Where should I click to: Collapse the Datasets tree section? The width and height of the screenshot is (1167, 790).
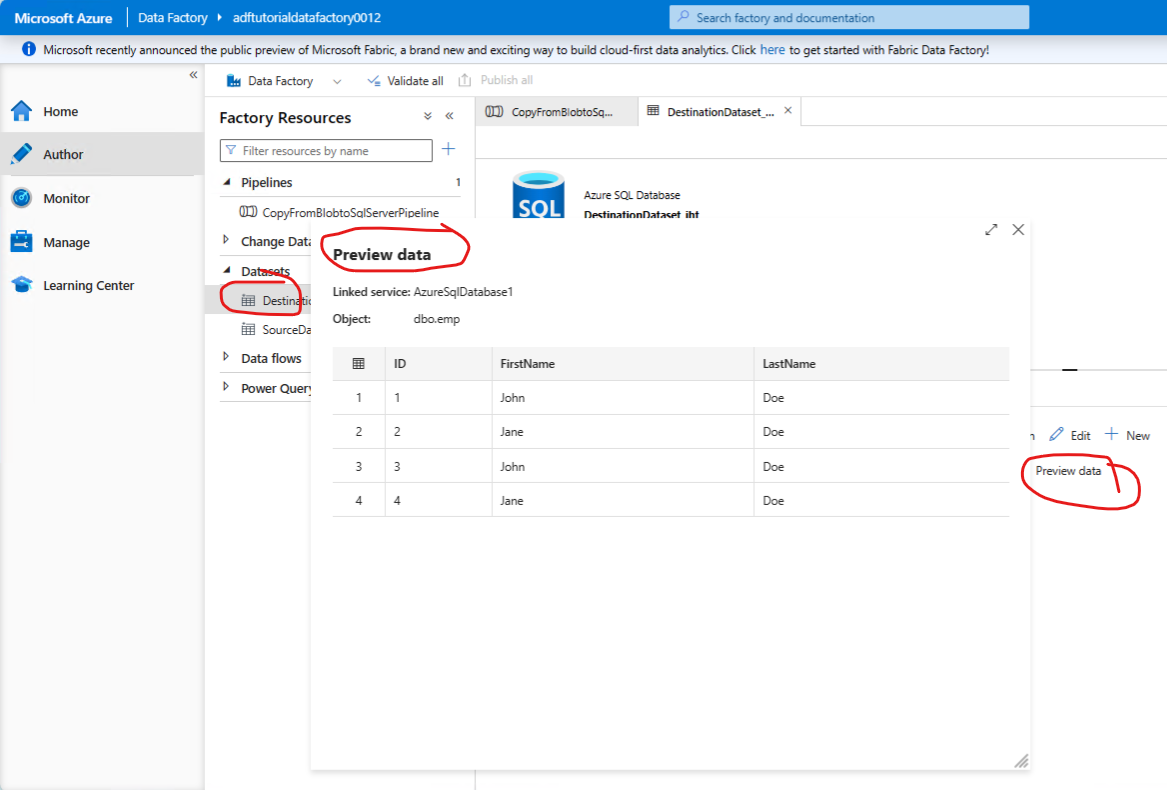coord(227,270)
